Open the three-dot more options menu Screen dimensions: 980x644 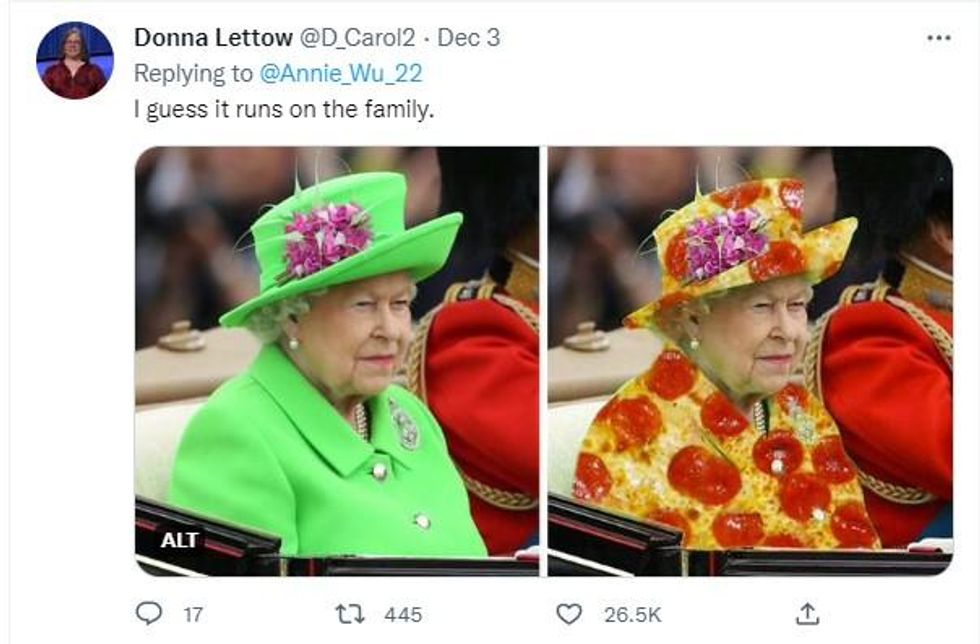point(938,38)
